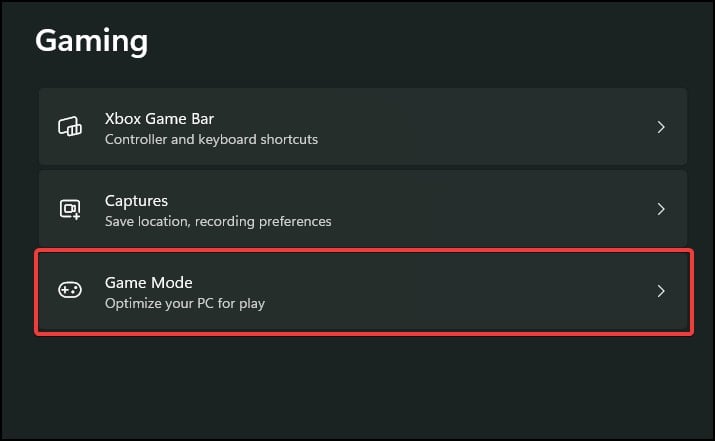
Task: Click the red highlight border around Game Mode
Action: pyautogui.click(x=364, y=250)
